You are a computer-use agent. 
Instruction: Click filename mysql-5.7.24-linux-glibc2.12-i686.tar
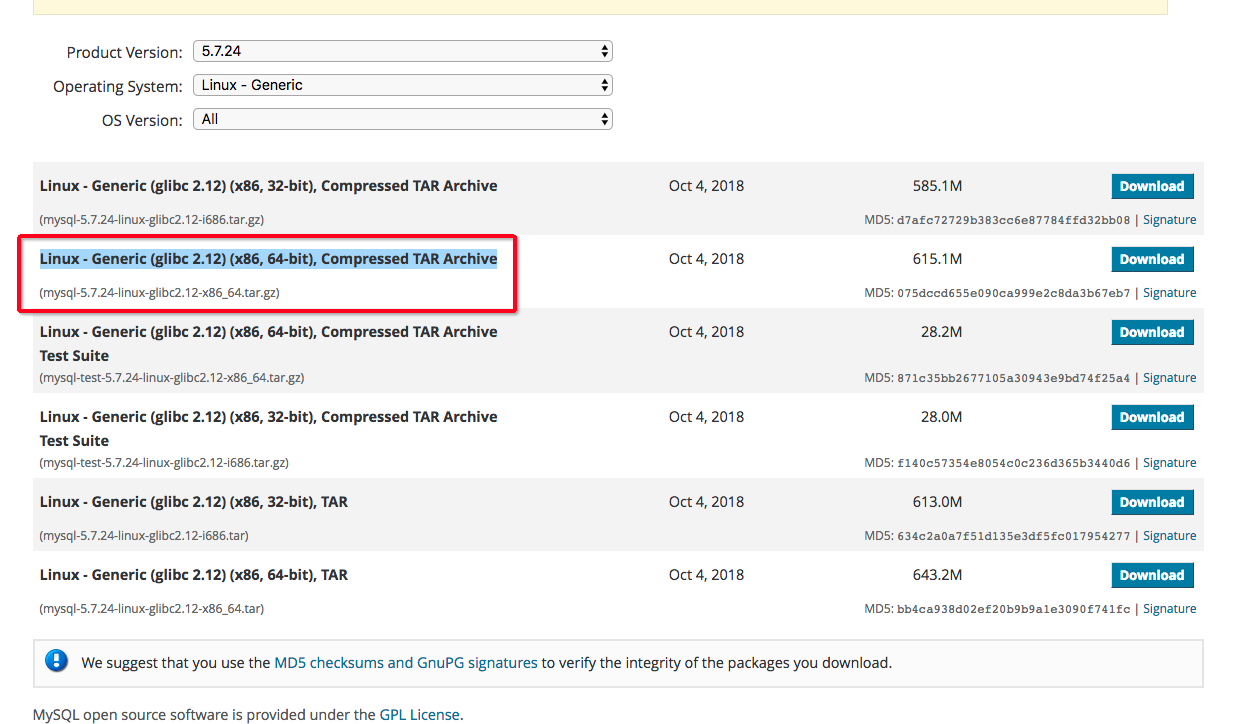[144, 536]
